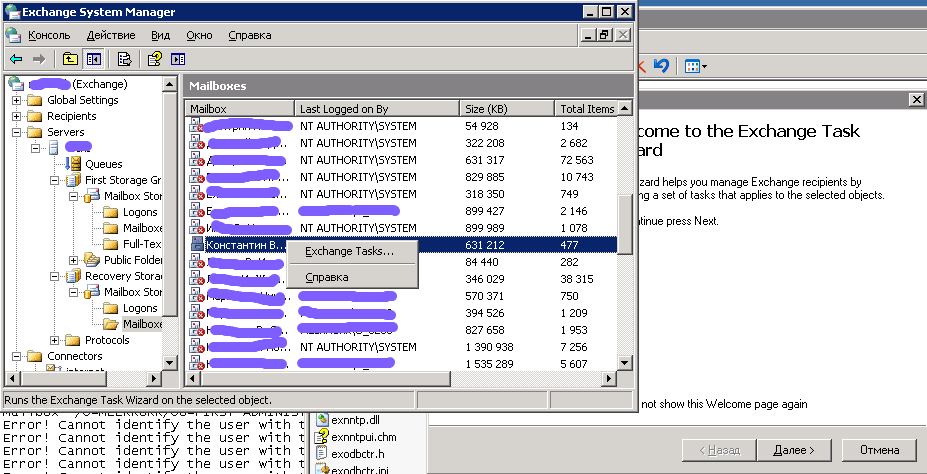927x474 pixels.
Task: Click the Exchange System Manager title icon
Action: tap(11, 11)
